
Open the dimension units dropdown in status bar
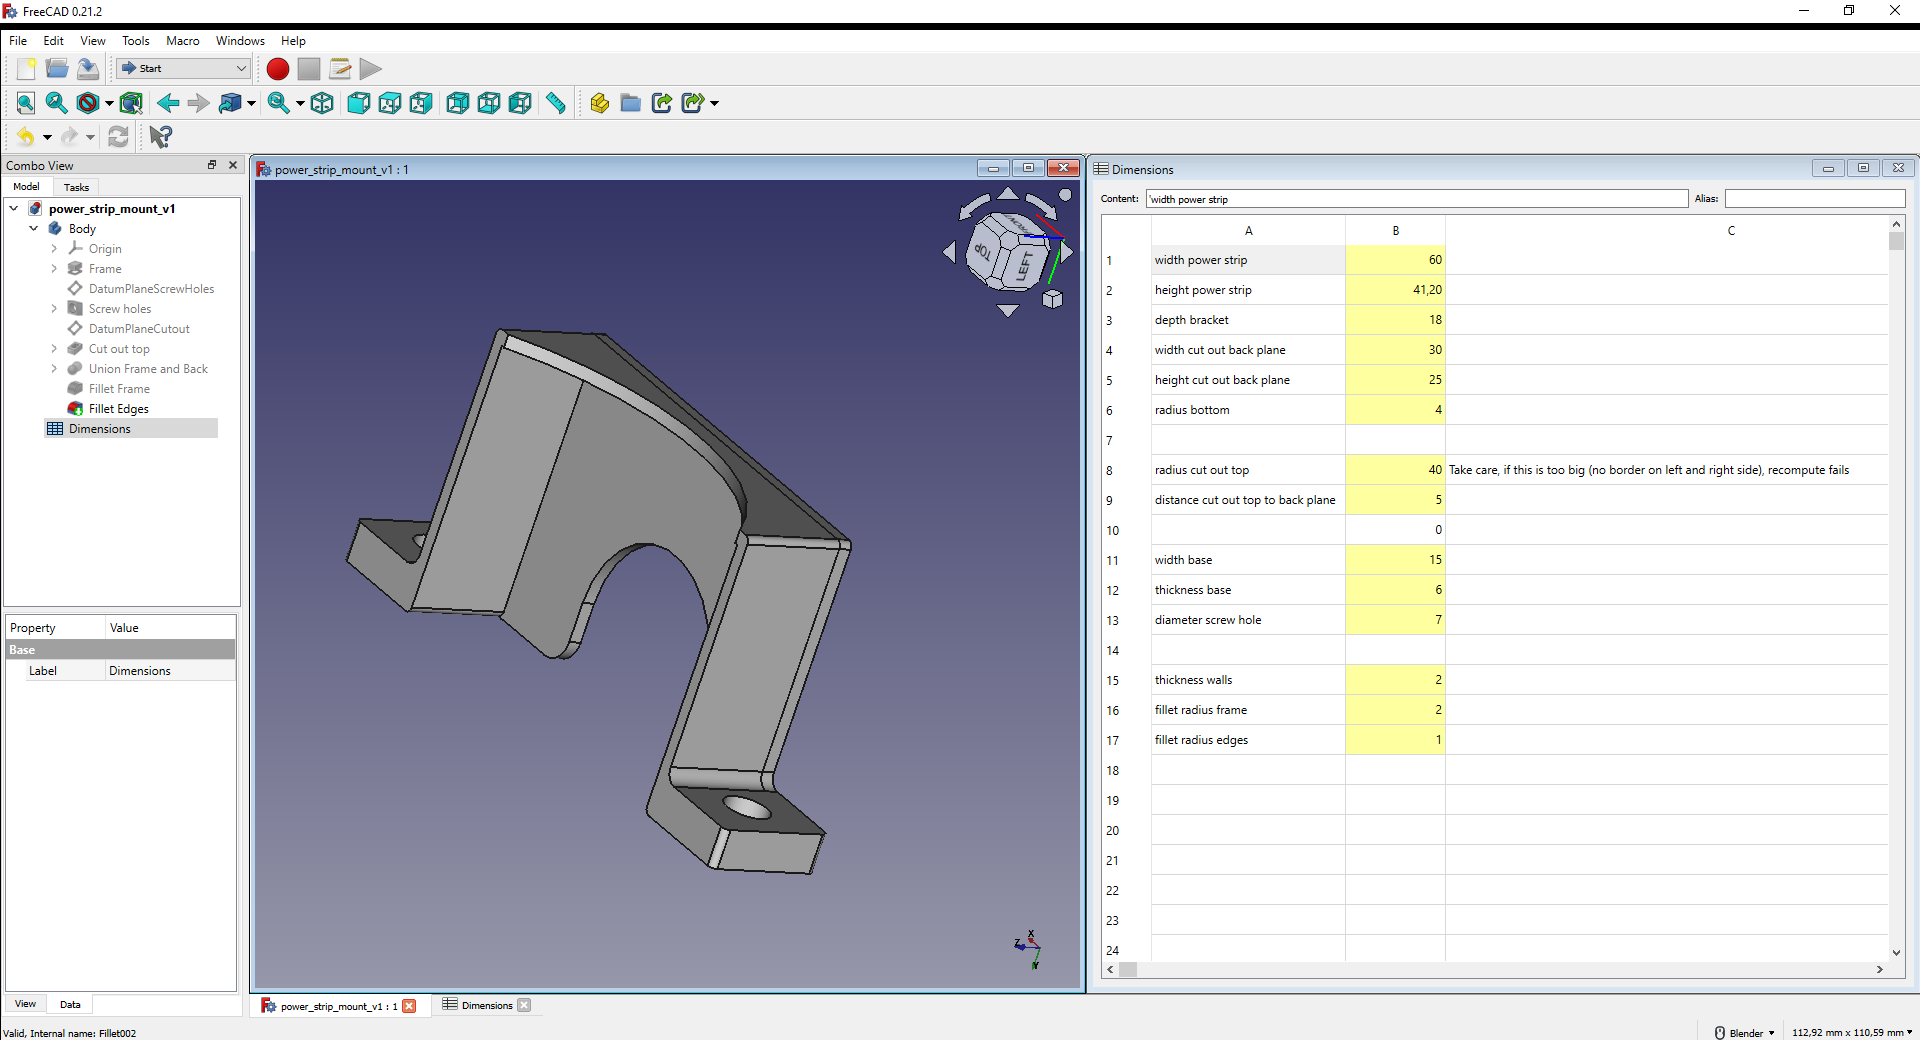tap(1852, 1032)
